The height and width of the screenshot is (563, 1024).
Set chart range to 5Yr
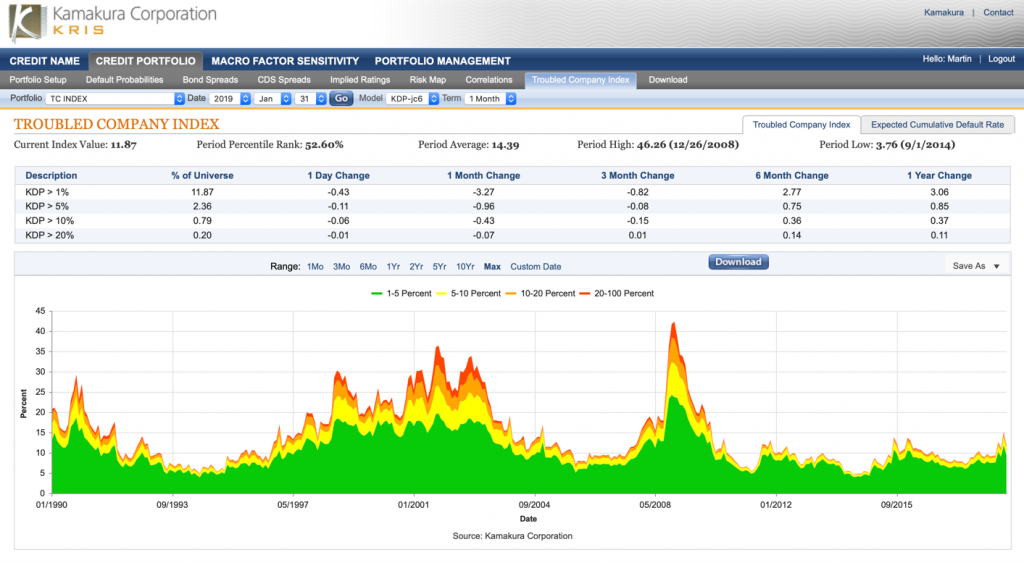[440, 266]
